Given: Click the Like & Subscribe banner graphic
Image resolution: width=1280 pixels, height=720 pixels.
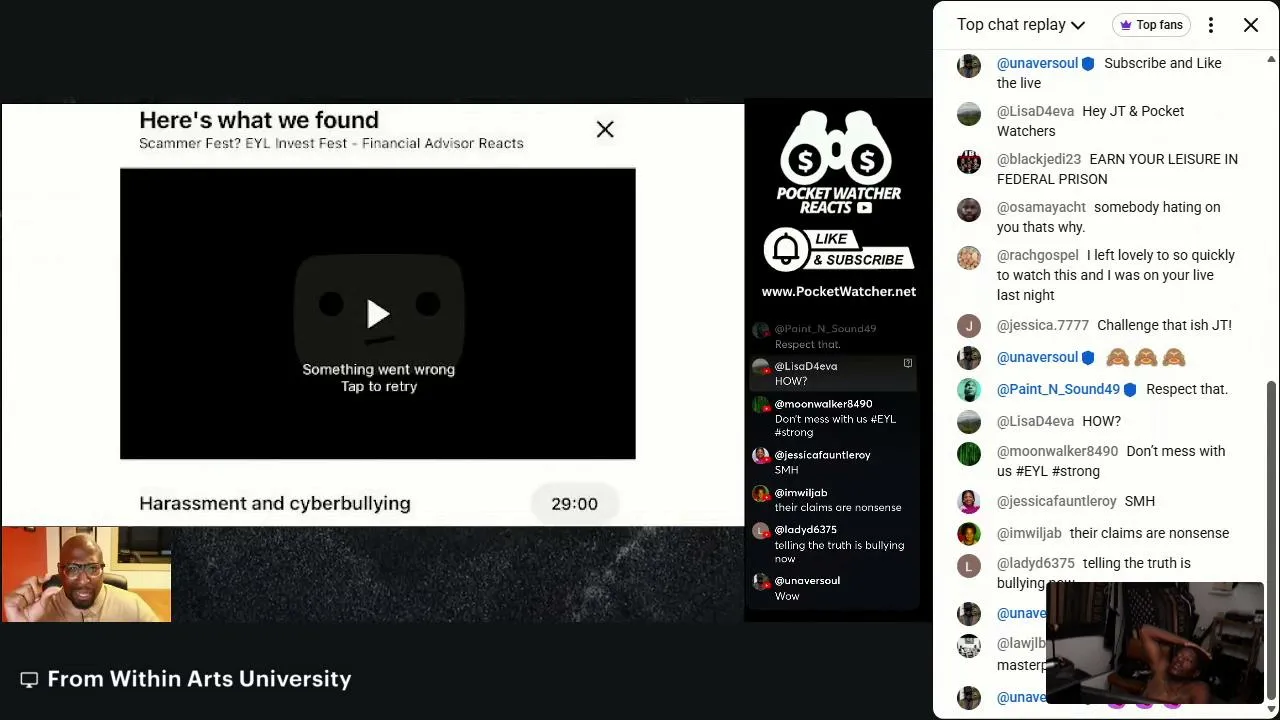Looking at the screenshot, I should tap(838, 249).
